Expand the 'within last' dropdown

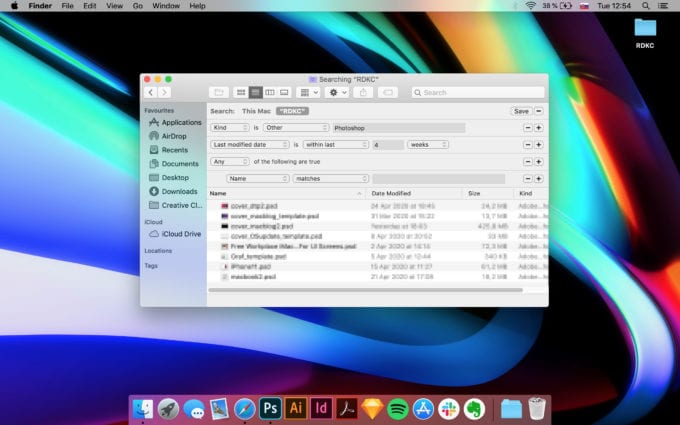click(x=336, y=145)
